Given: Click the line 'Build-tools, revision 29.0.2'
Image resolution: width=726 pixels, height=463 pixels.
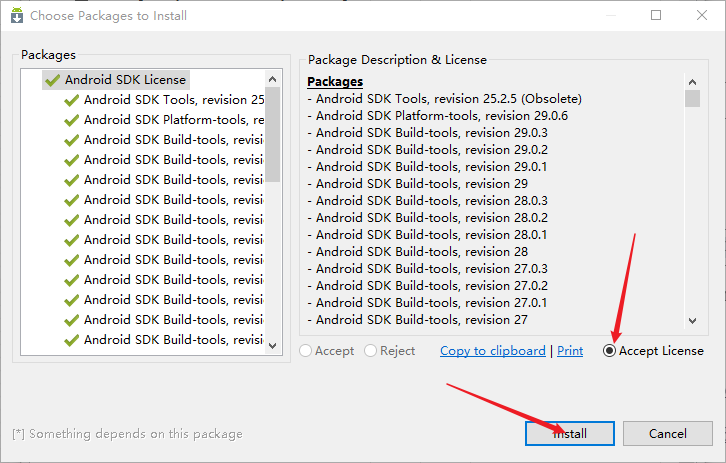Looking at the screenshot, I should [427, 150].
